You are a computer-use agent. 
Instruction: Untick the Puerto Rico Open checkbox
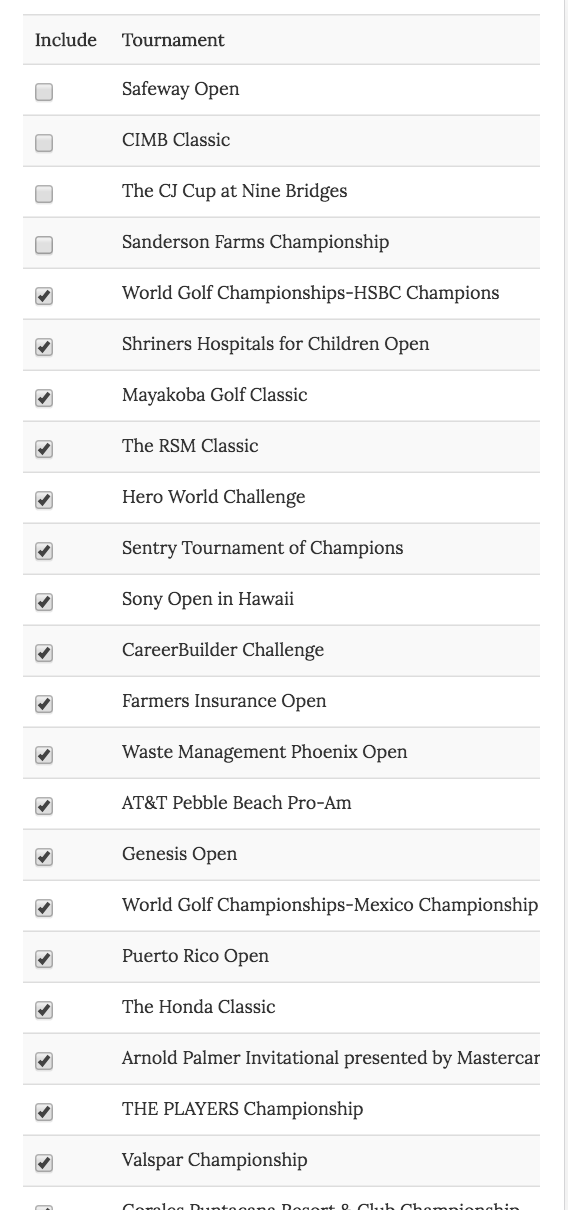point(44,959)
